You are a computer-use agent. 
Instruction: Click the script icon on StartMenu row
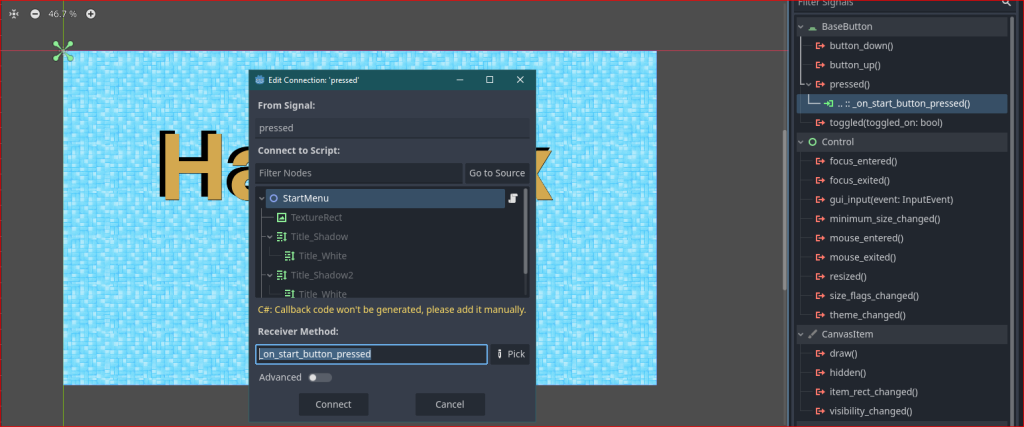tap(513, 199)
